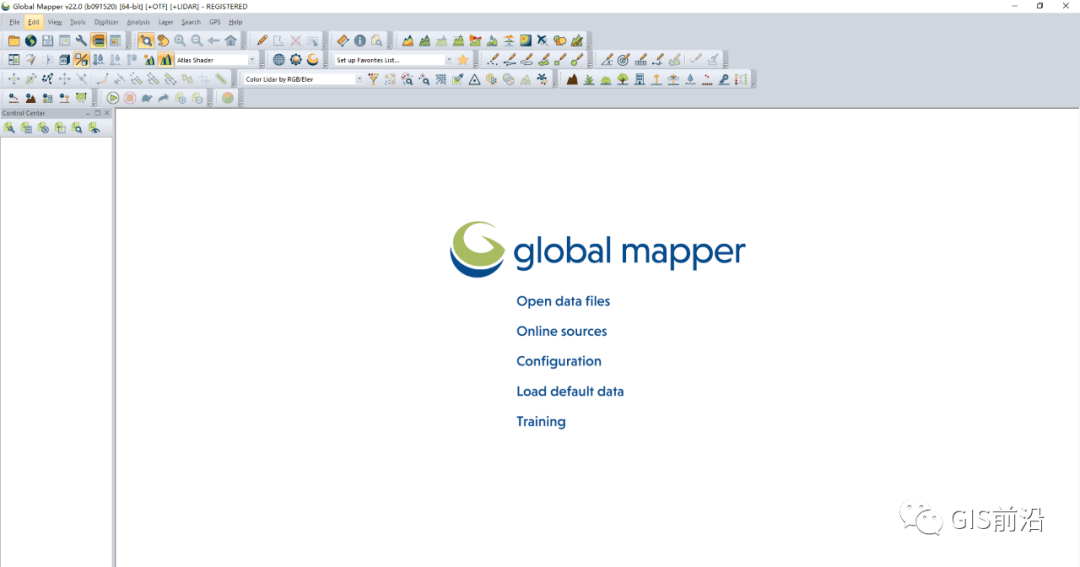Click the heat-map density grid icon

point(526,41)
